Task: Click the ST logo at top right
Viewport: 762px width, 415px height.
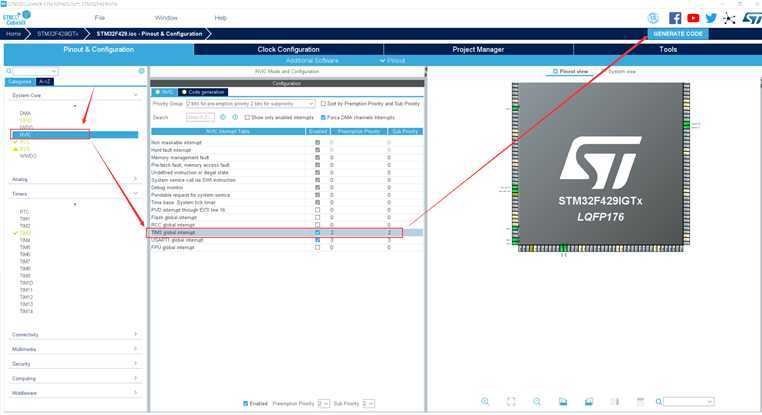Action: (751, 18)
